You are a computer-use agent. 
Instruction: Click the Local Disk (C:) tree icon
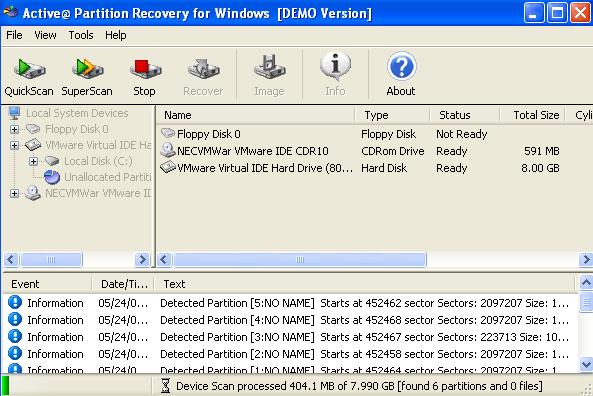pyautogui.click(x=52, y=161)
